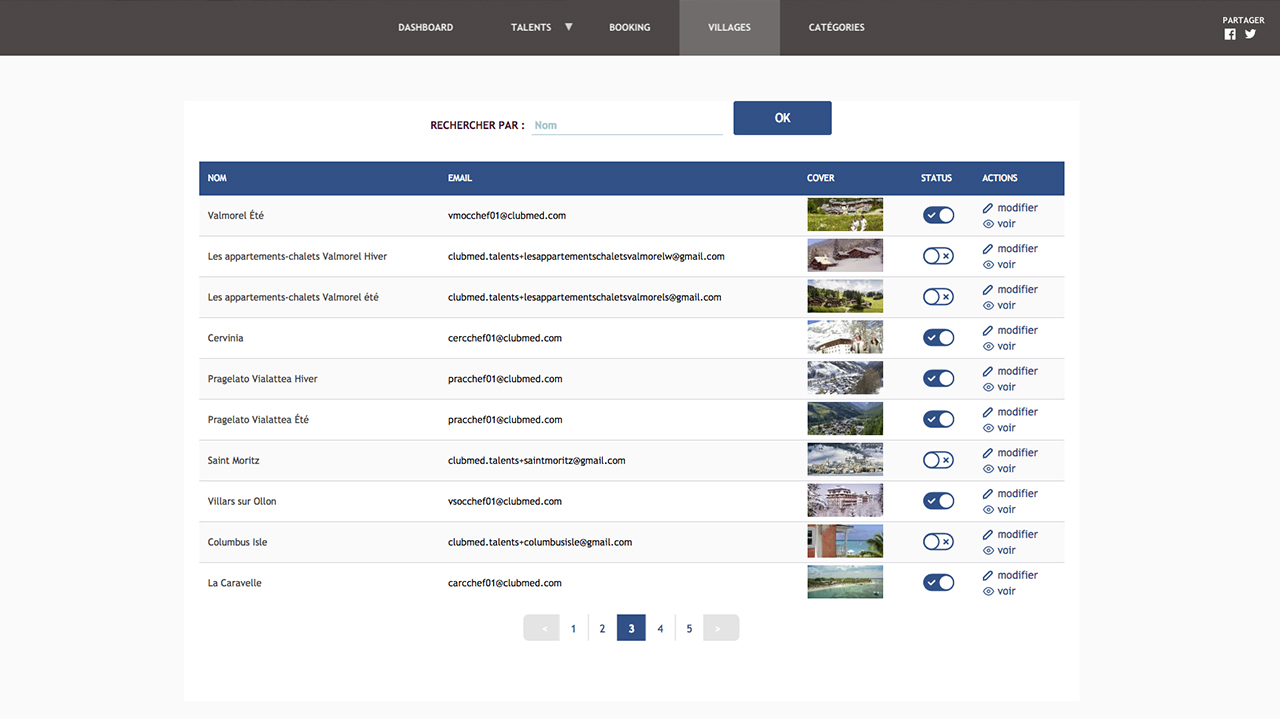Enable status for Les appartements-chalets Valmorel été
This screenshot has height=719, width=1280.
click(938, 297)
